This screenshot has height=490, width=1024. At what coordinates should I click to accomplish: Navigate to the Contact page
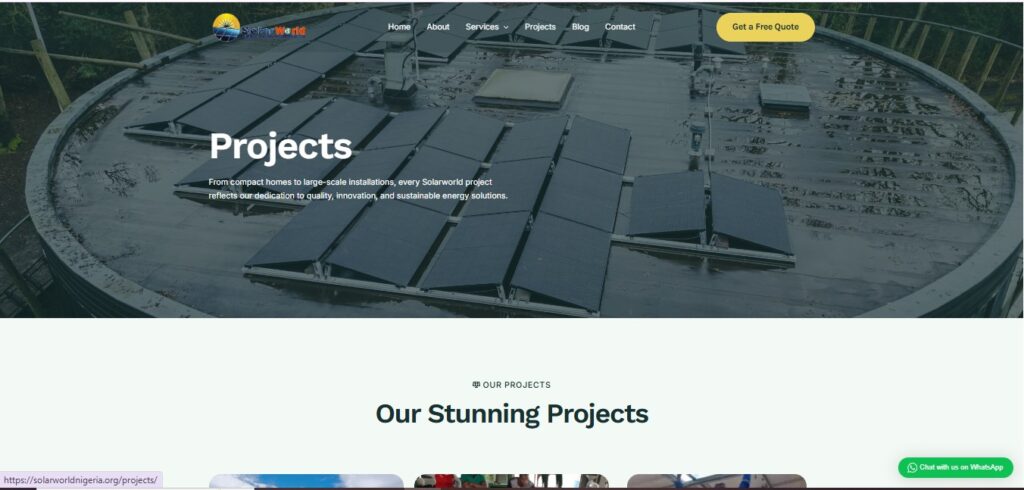620,27
